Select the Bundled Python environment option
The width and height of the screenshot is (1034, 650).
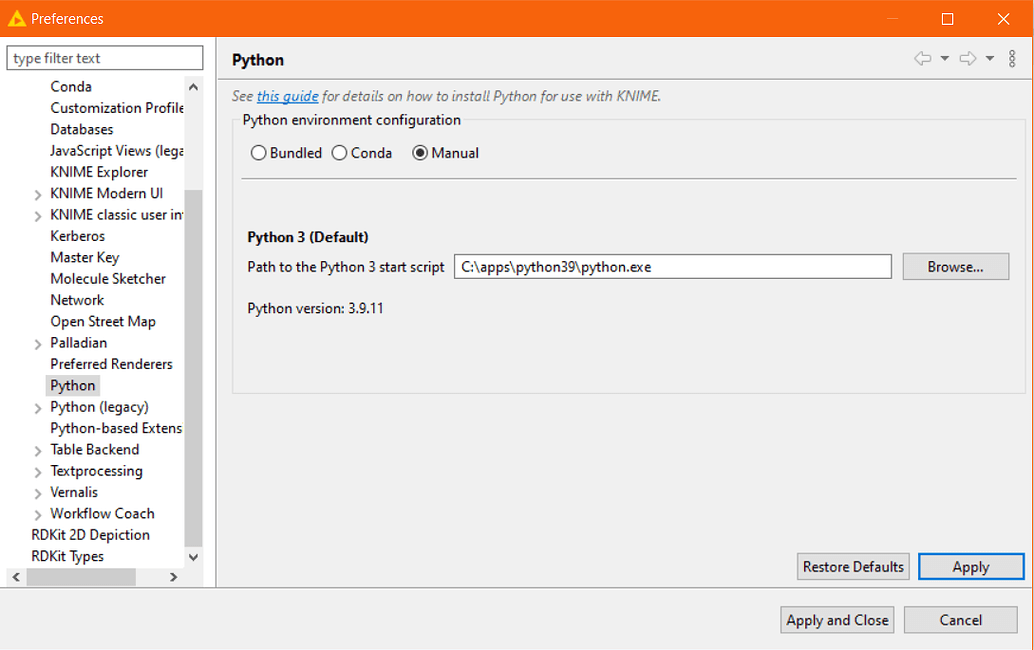pyautogui.click(x=259, y=152)
